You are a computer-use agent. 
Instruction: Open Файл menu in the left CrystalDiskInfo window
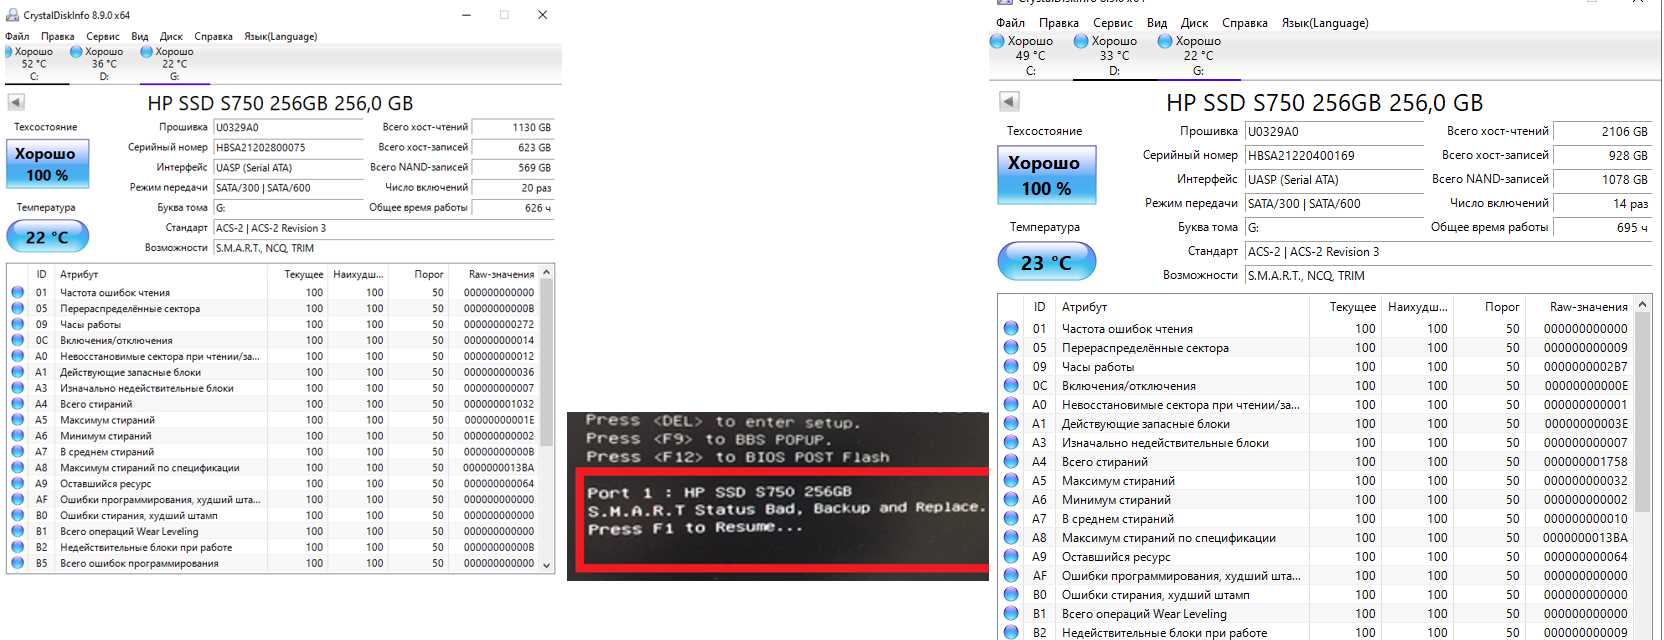17,36
